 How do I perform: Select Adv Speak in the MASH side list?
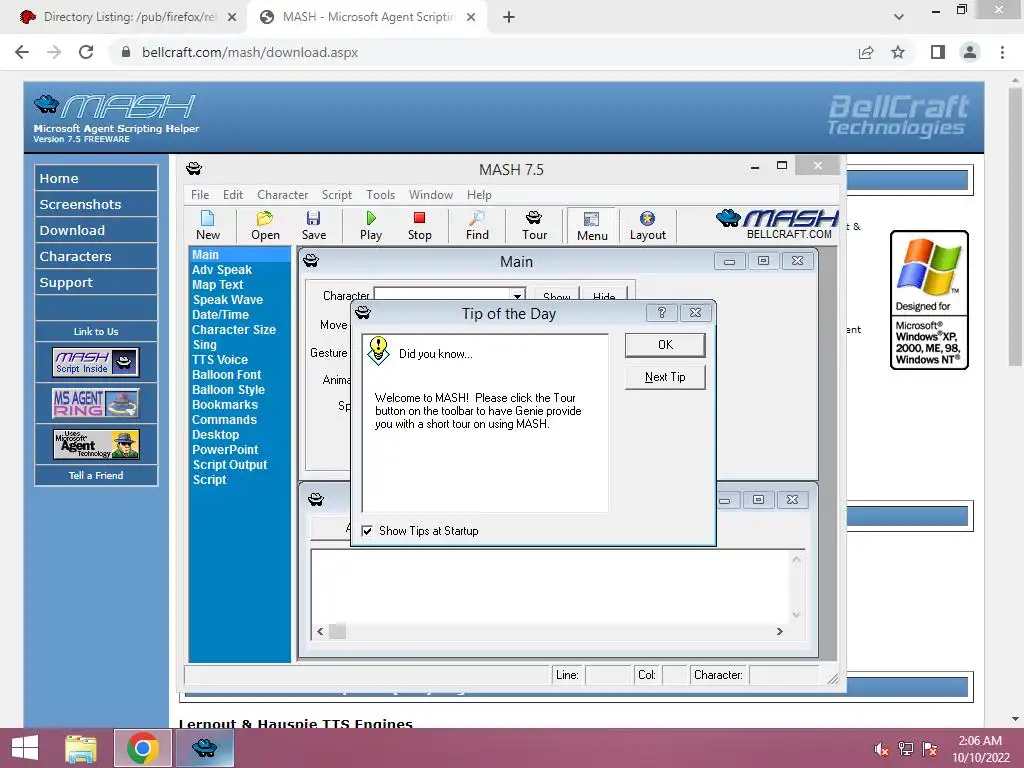pyautogui.click(x=221, y=270)
